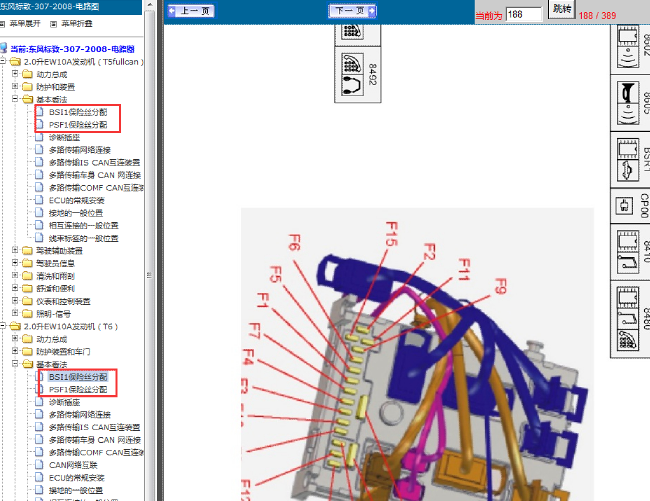This screenshot has width=650, height=501.
Task: Expand the 防护装置和车门 folder
Action: pos(15,351)
